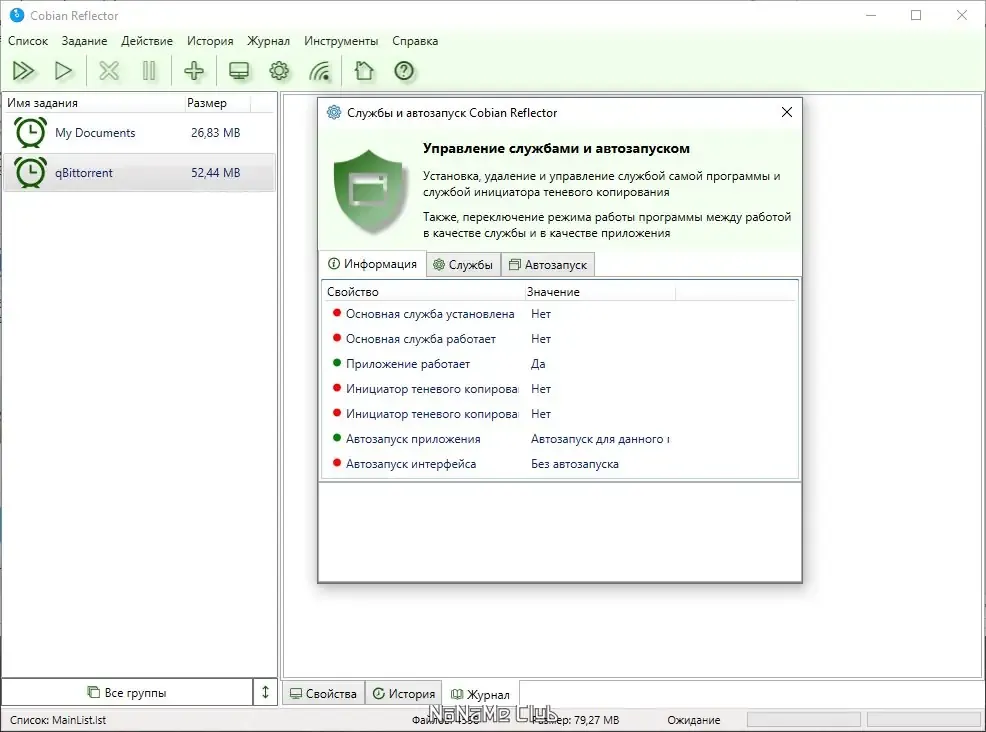
Task: Open the Инструменты menu
Action: point(341,41)
